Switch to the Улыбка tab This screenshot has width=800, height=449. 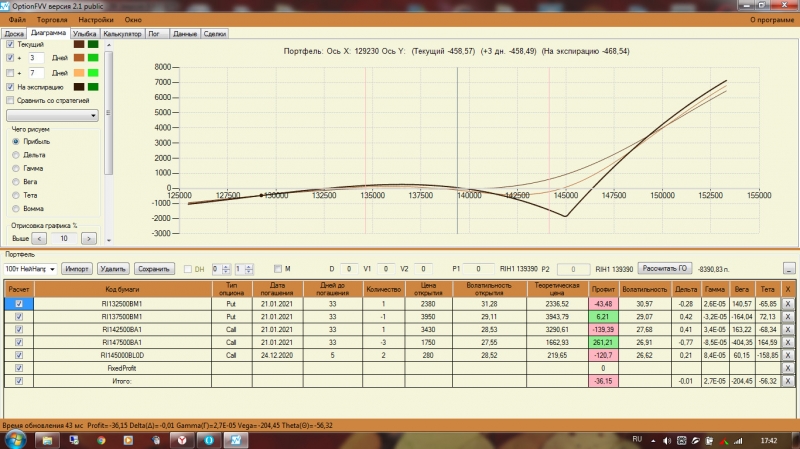85,34
